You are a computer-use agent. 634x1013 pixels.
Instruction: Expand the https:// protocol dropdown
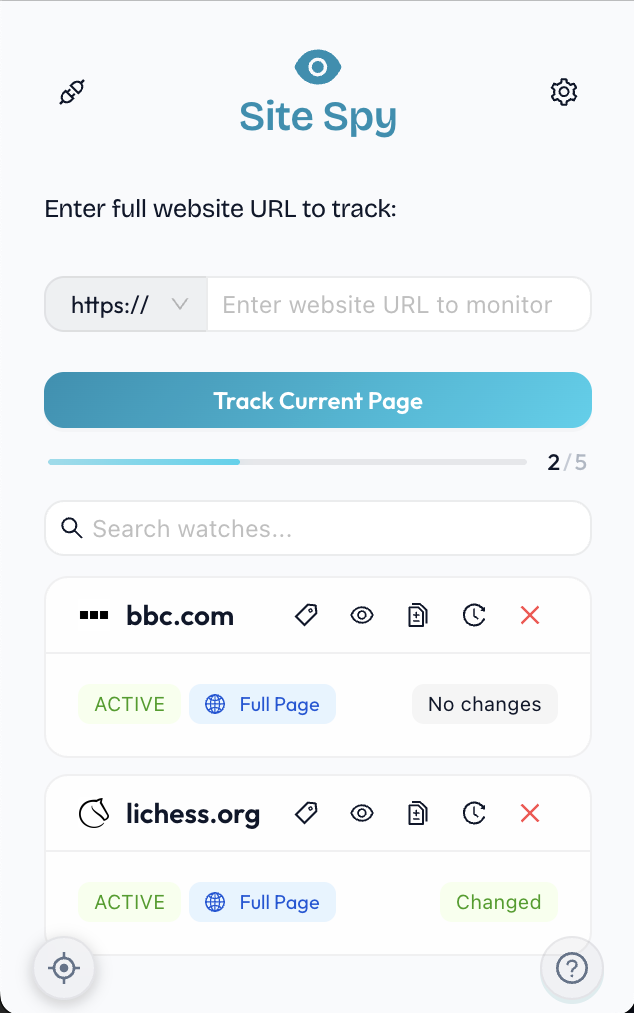tap(127, 304)
